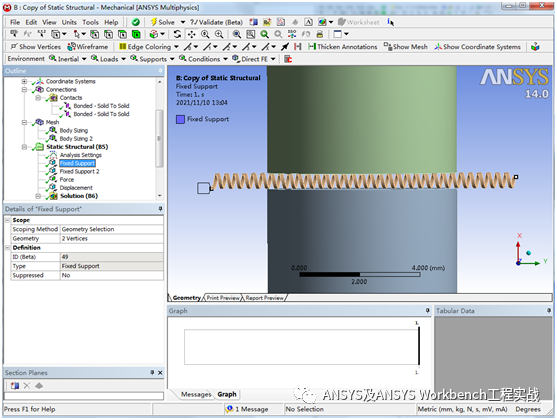Collapse the Mesh tree node
This screenshot has width=557, height=420.
[24, 122]
